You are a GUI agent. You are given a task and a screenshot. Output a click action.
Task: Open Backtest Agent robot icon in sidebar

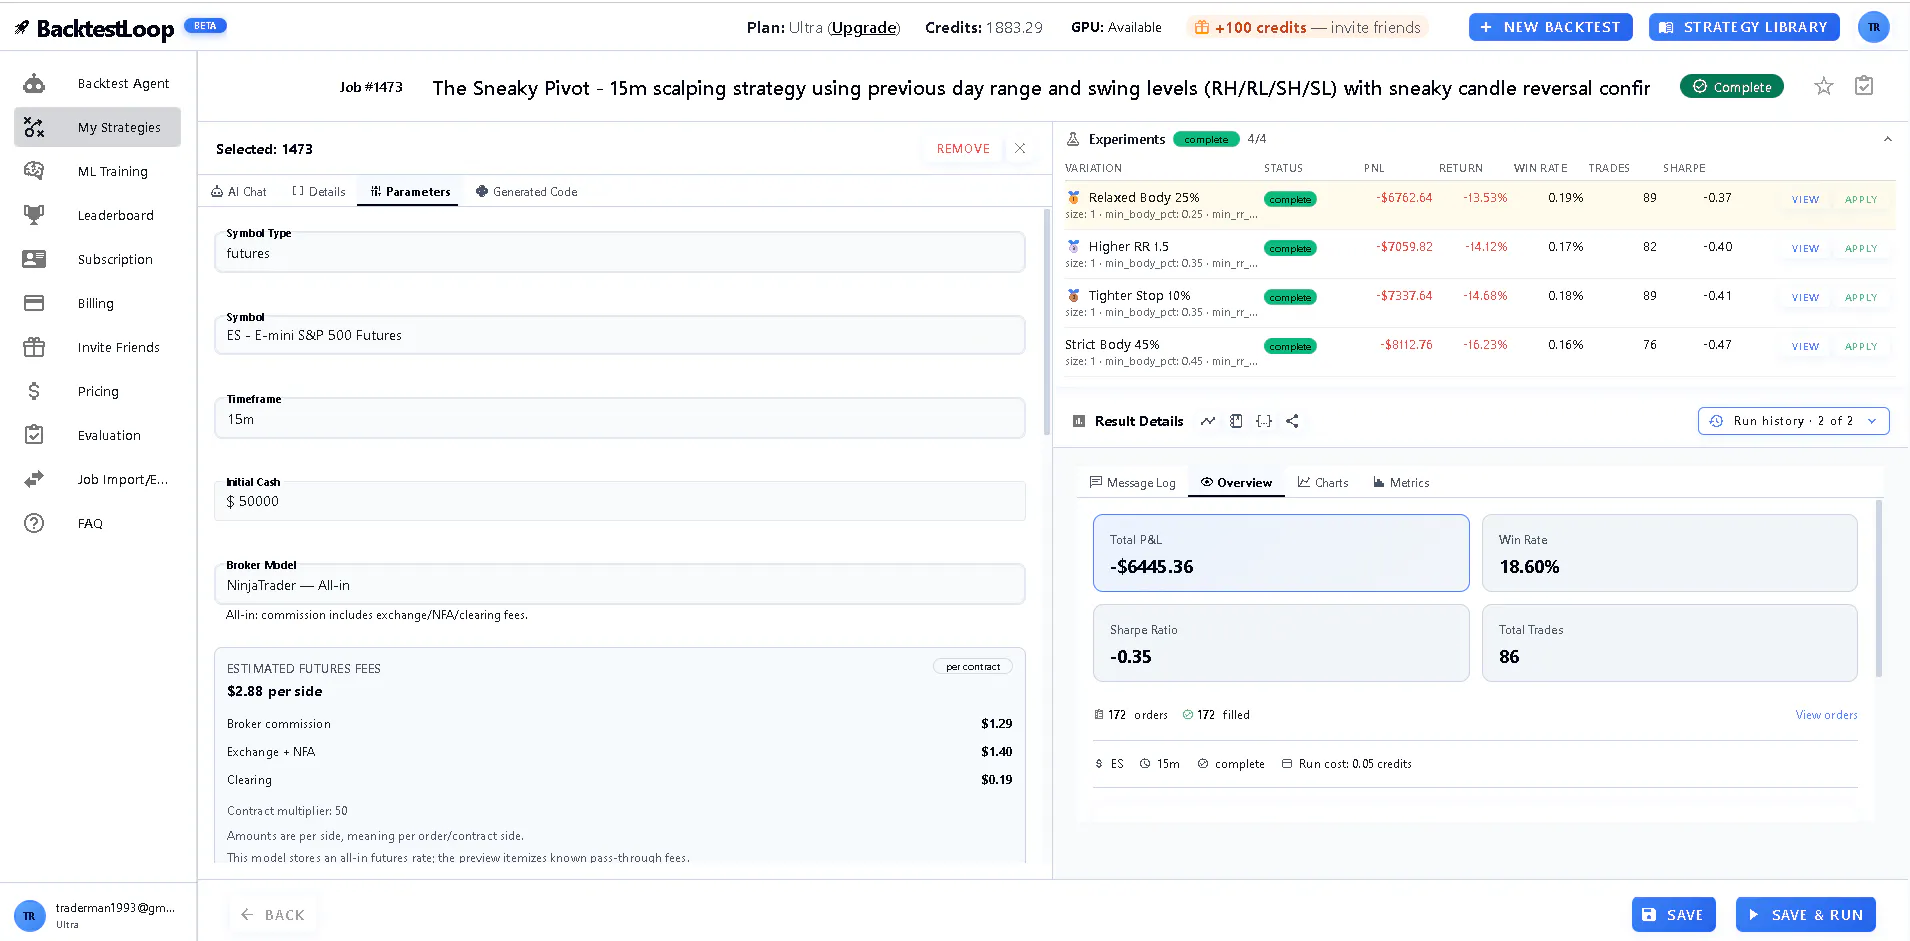(34, 84)
